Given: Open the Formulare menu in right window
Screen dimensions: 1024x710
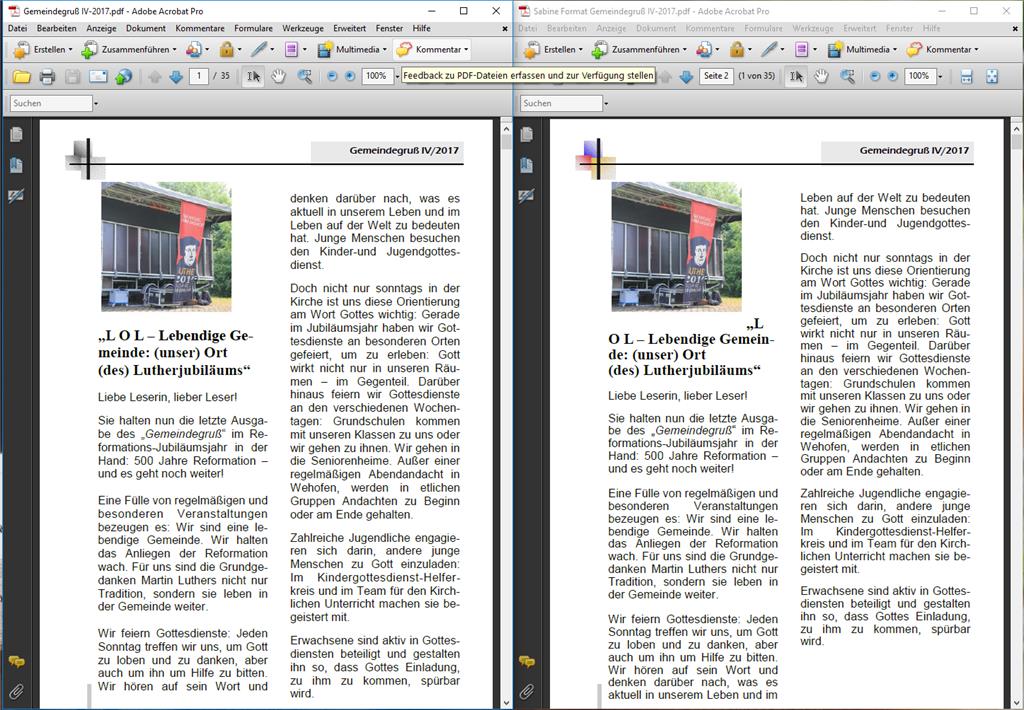Looking at the screenshot, I should (x=763, y=28).
